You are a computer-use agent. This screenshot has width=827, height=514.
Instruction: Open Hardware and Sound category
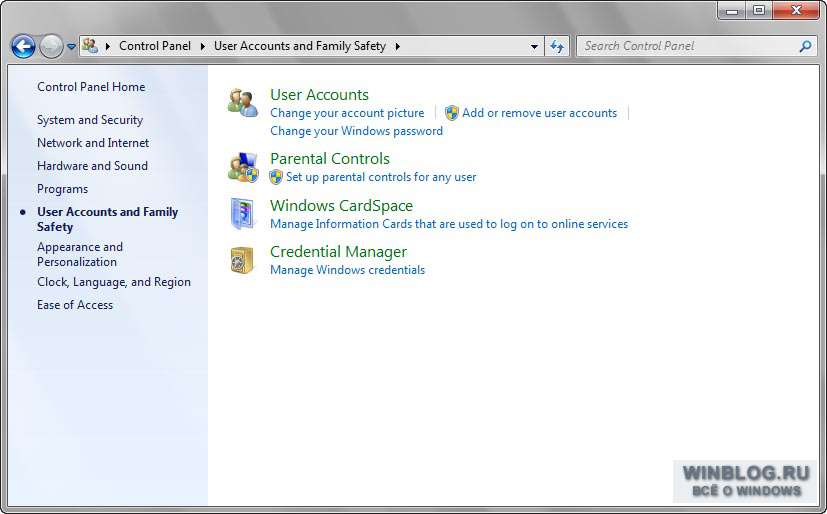[x=92, y=166]
